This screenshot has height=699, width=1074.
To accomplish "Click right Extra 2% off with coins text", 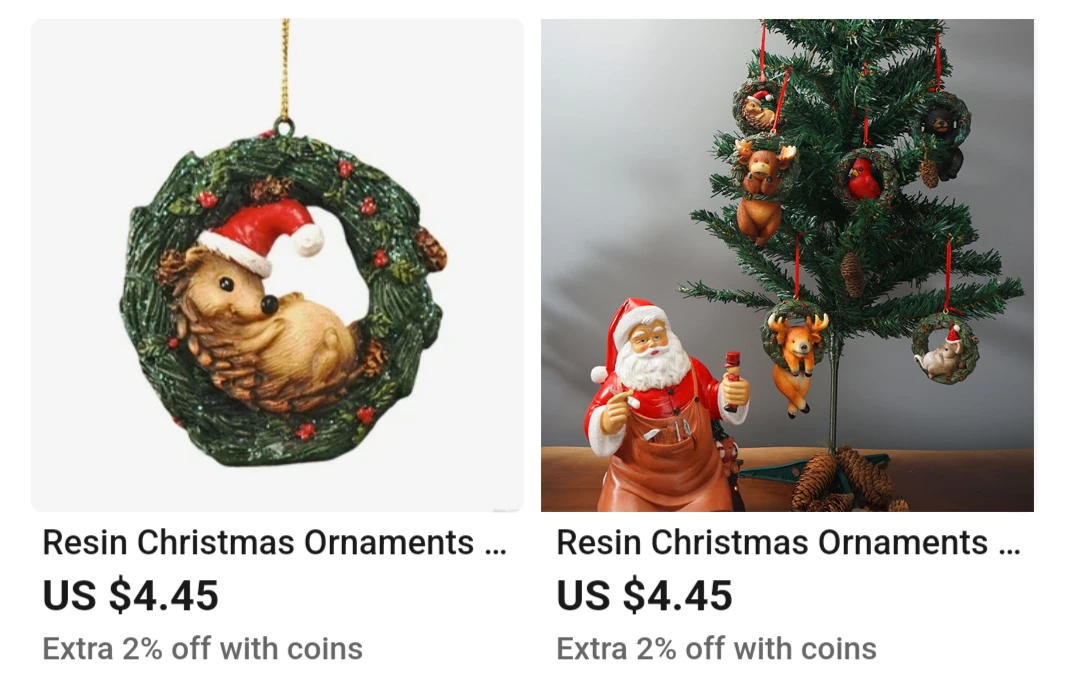I will coord(716,648).
